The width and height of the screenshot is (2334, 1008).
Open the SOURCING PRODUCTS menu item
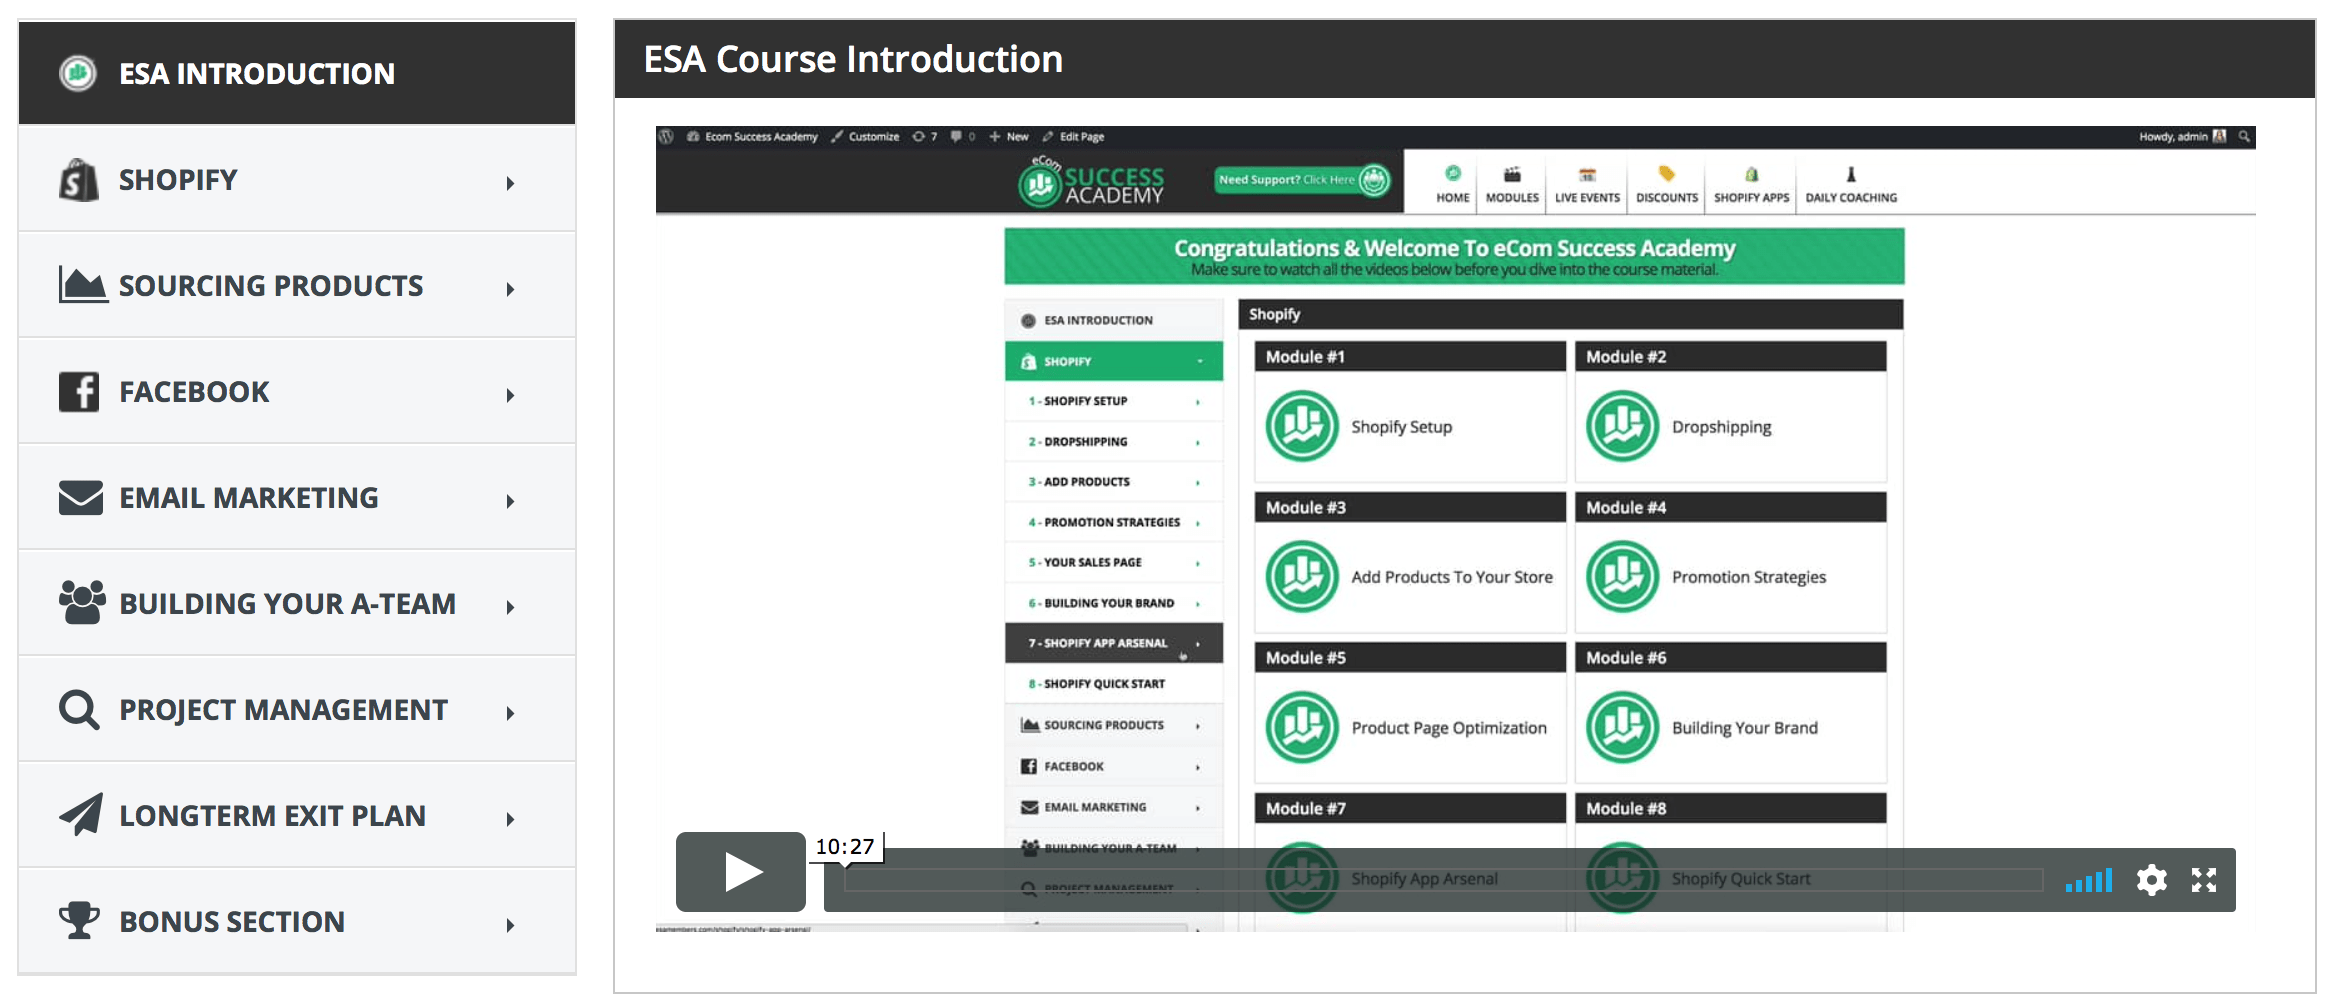[297, 285]
